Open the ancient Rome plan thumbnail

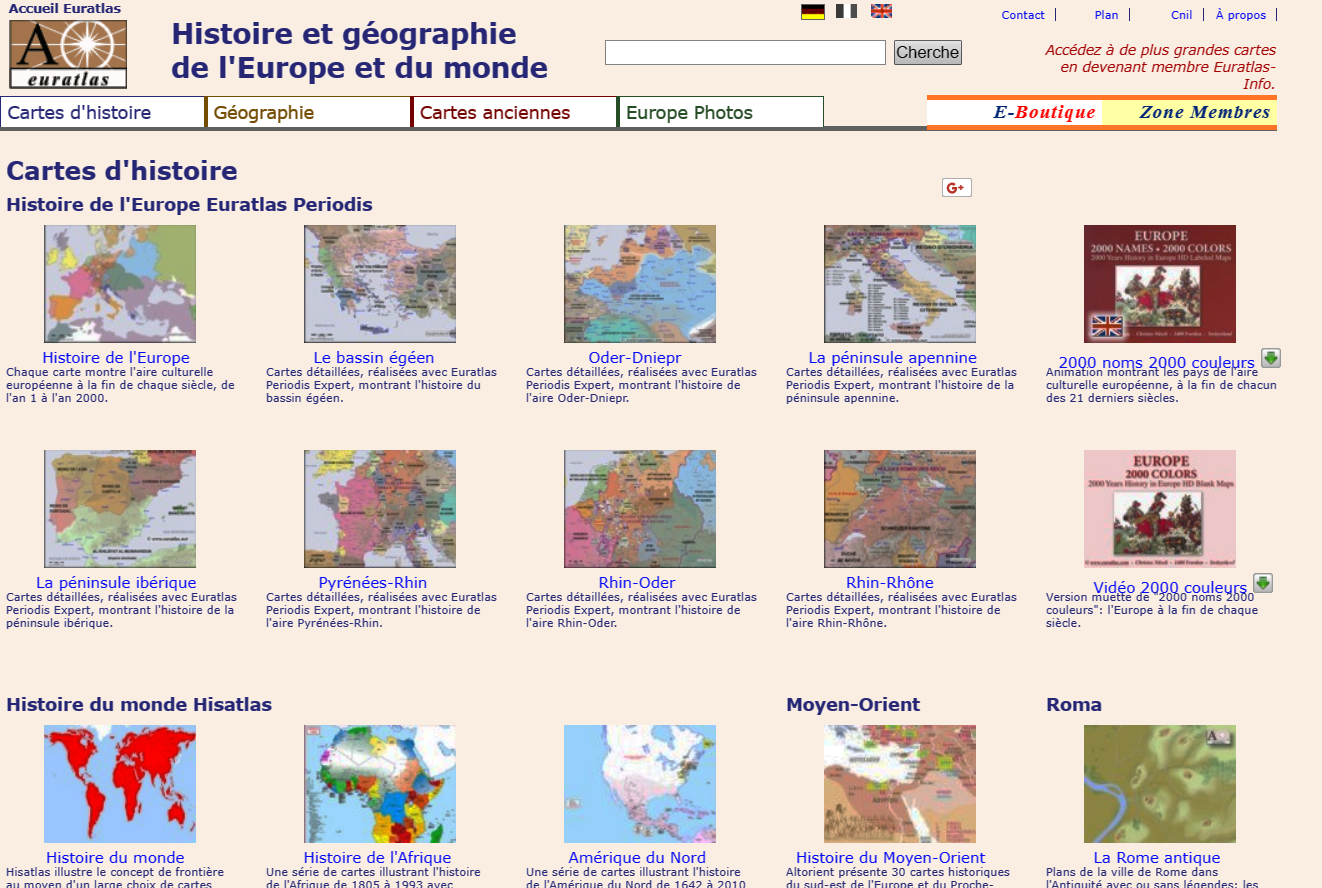[x=1160, y=784]
